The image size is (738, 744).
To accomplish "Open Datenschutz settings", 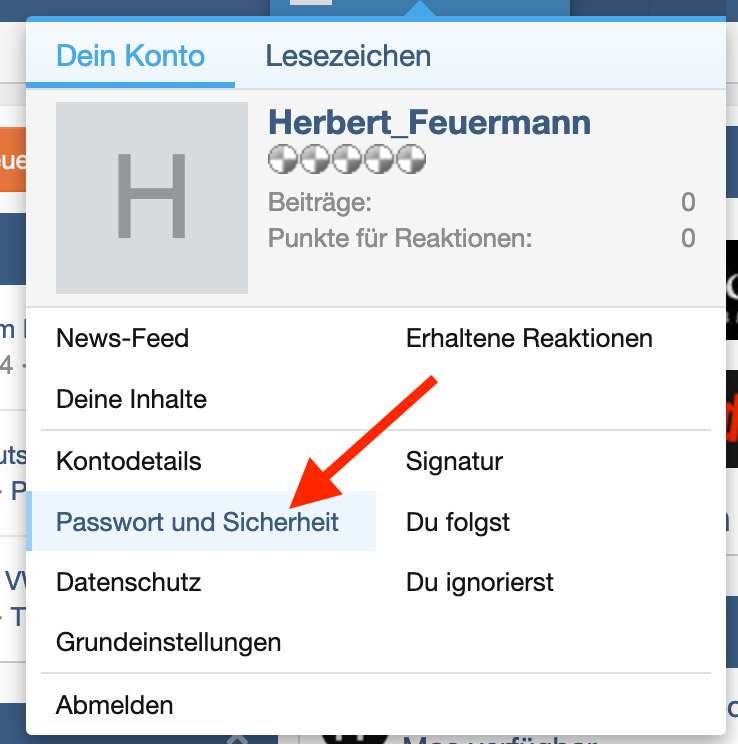I will coord(128,581).
